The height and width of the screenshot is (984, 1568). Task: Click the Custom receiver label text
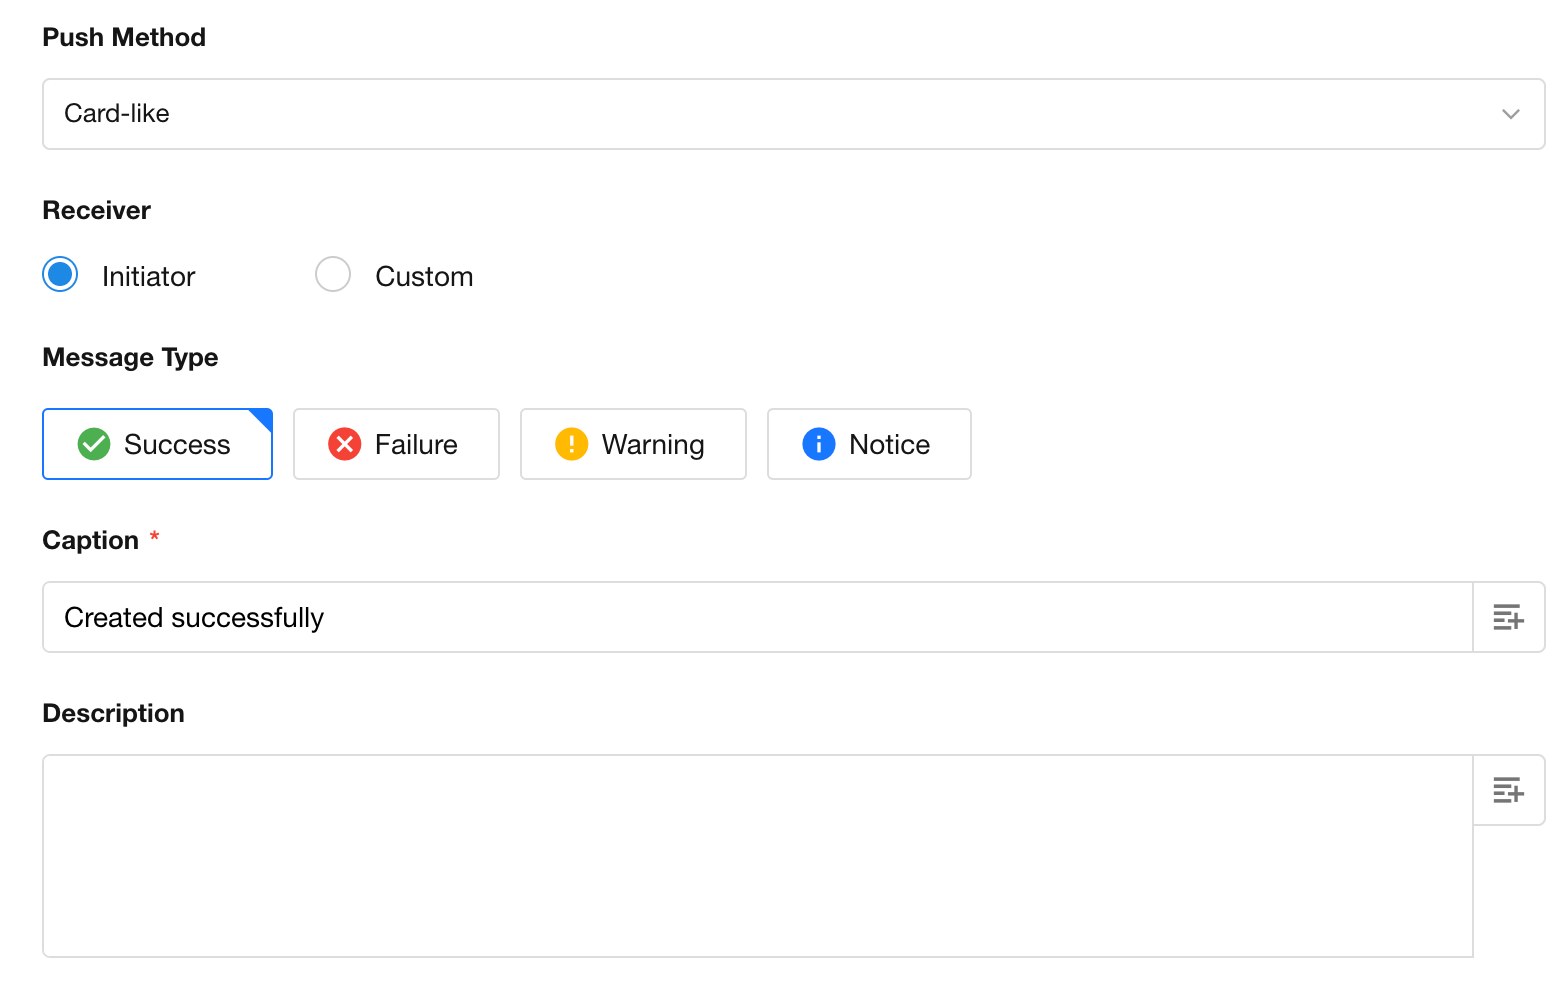pyautogui.click(x=424, y=277)
